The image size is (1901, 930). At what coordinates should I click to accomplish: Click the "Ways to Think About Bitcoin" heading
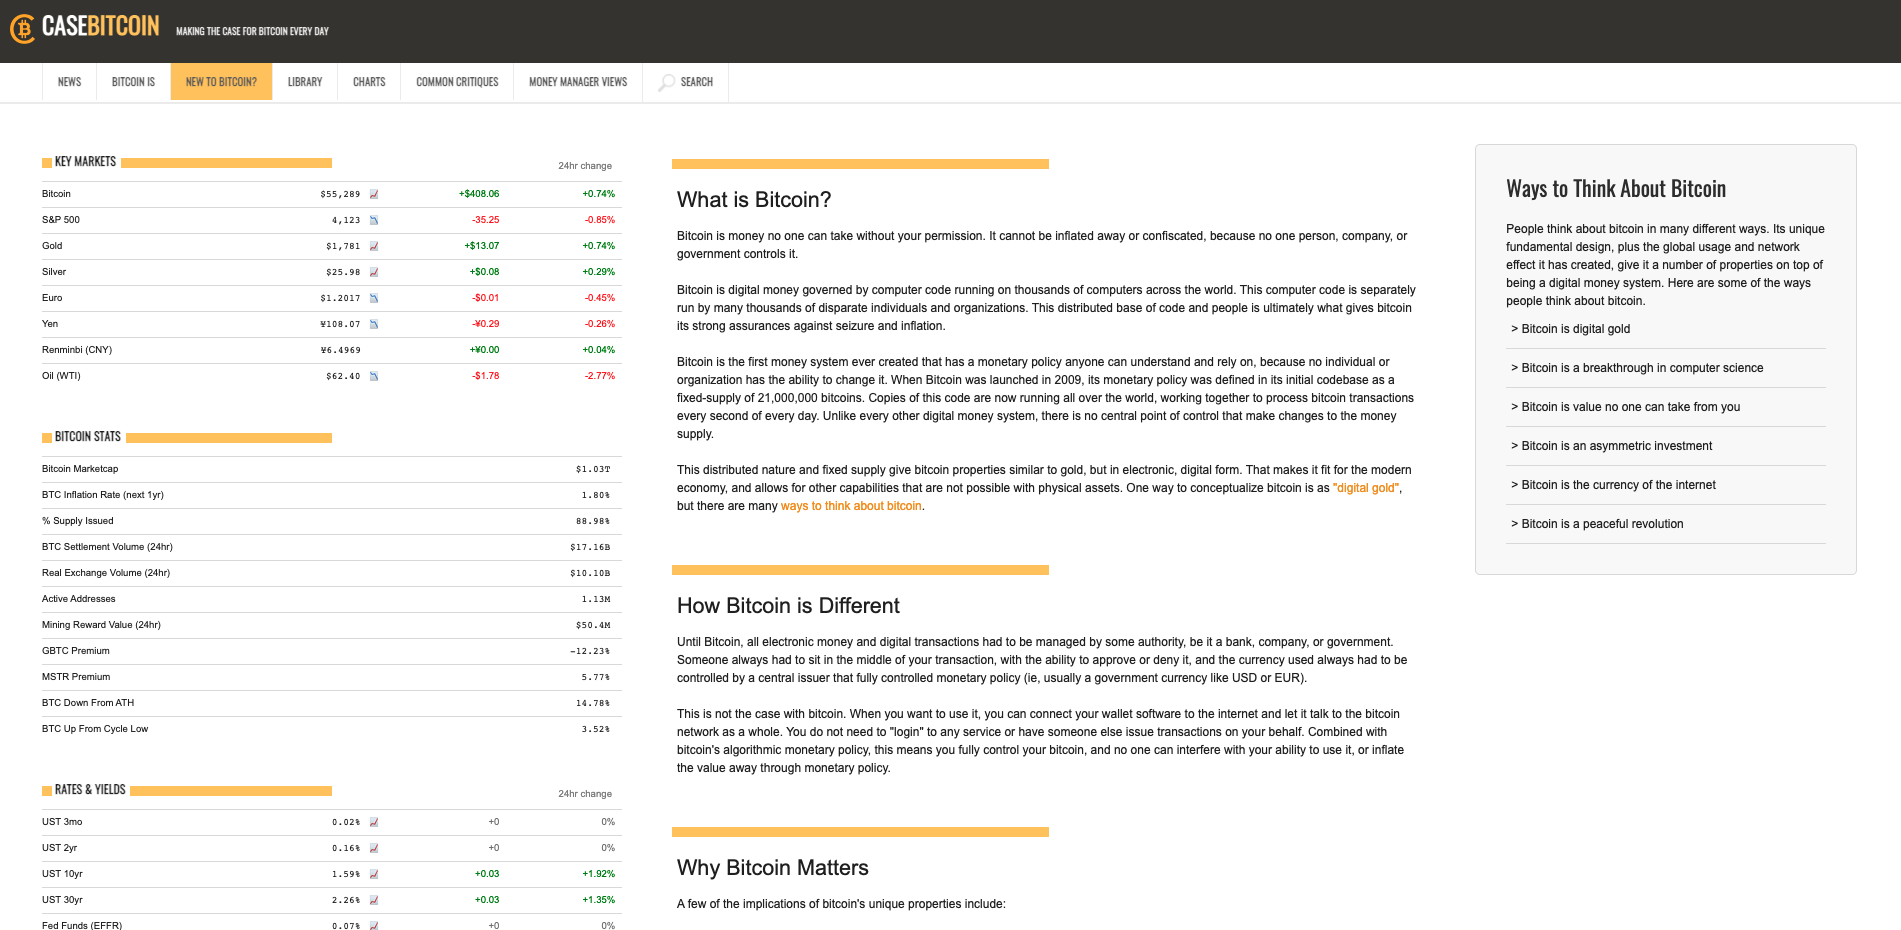tap(1616, 189)
